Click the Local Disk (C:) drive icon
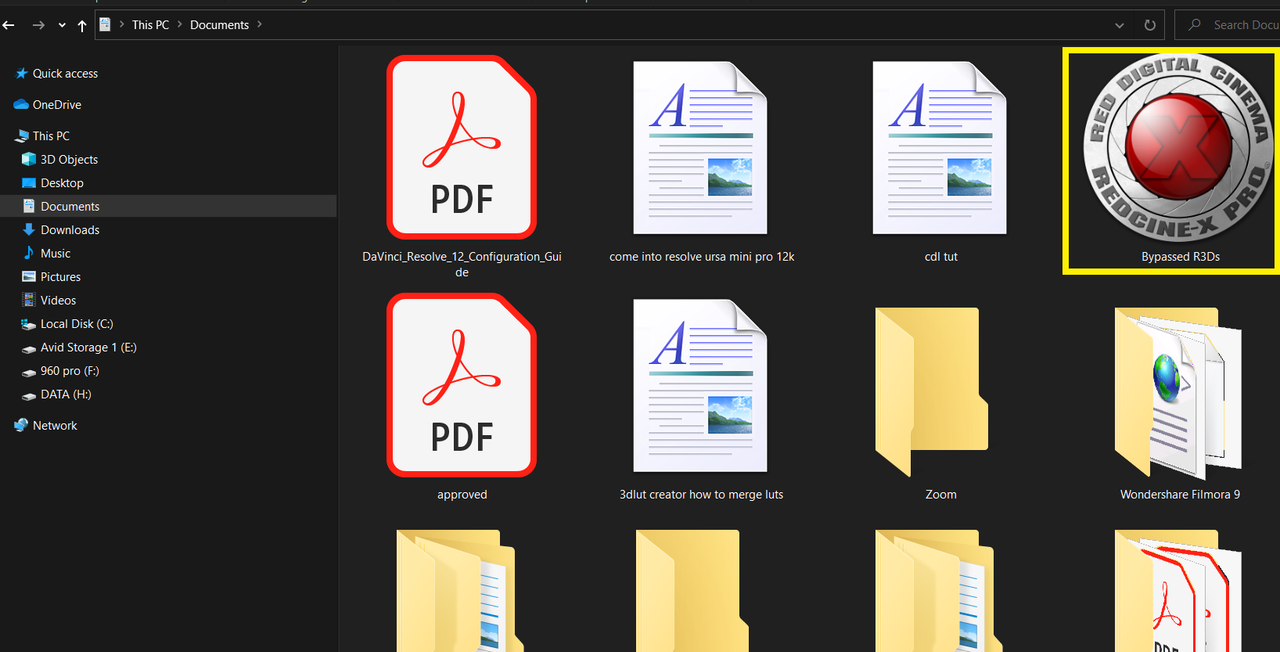Screen dimensions: 1280x652 [x=29, y=324]
